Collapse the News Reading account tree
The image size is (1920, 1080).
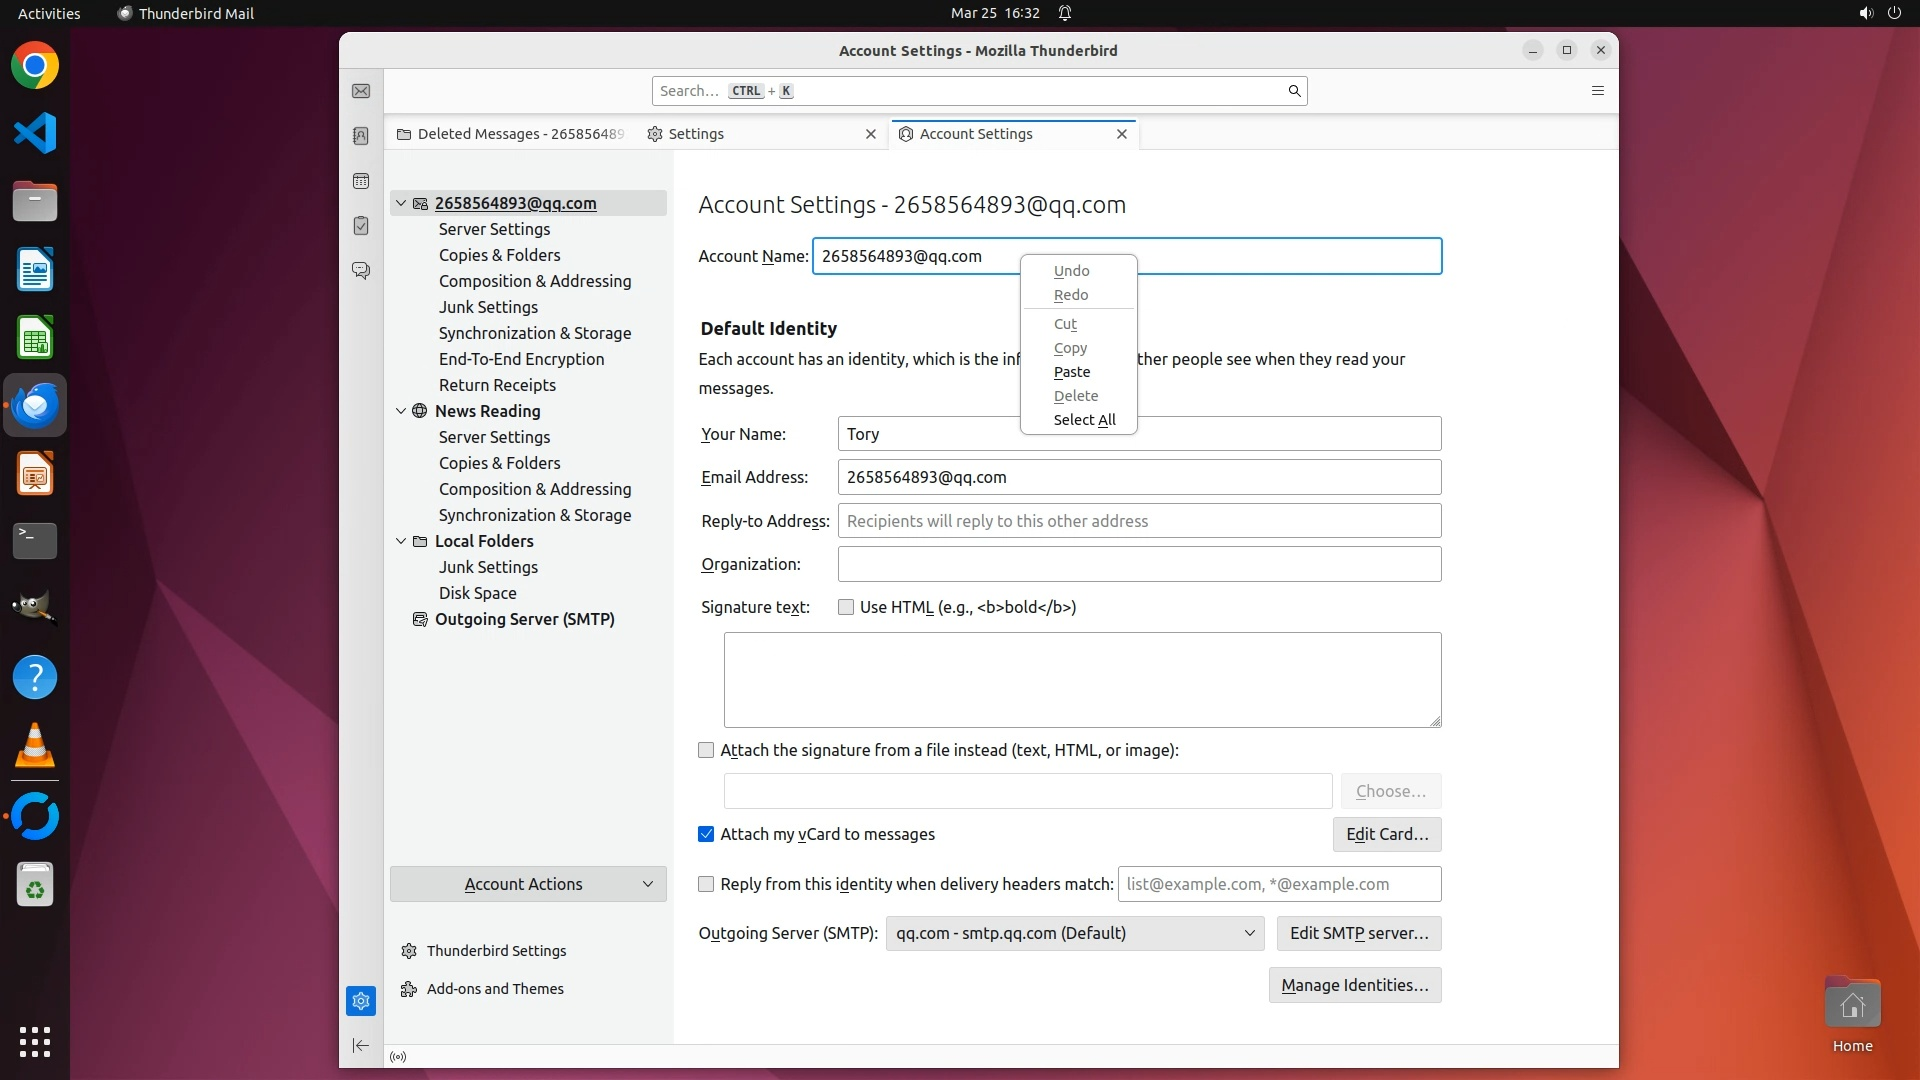pos(401,411)
